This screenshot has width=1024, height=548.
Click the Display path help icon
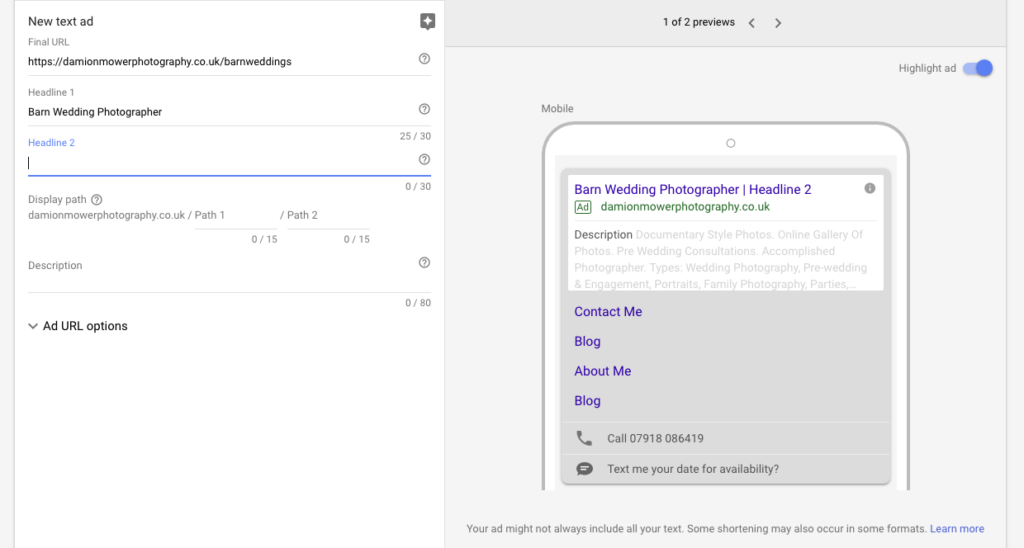[x=97, y=200]
